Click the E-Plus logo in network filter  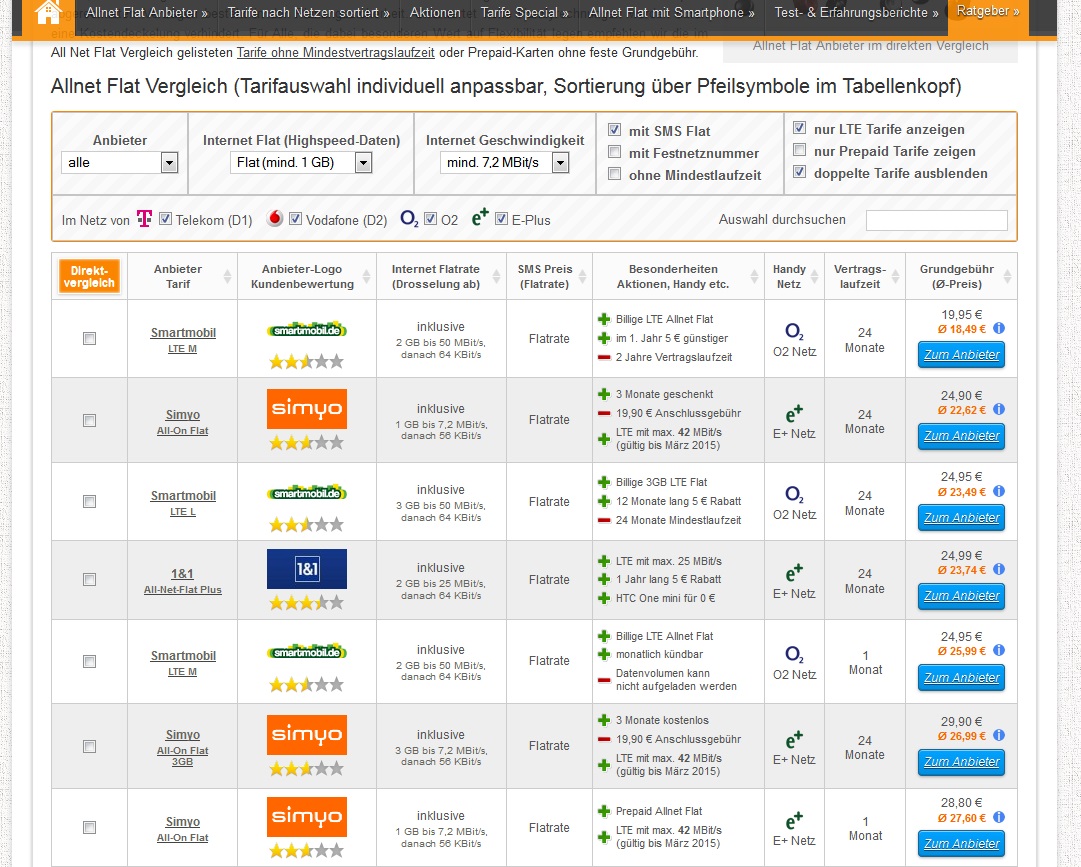(480, 217)
